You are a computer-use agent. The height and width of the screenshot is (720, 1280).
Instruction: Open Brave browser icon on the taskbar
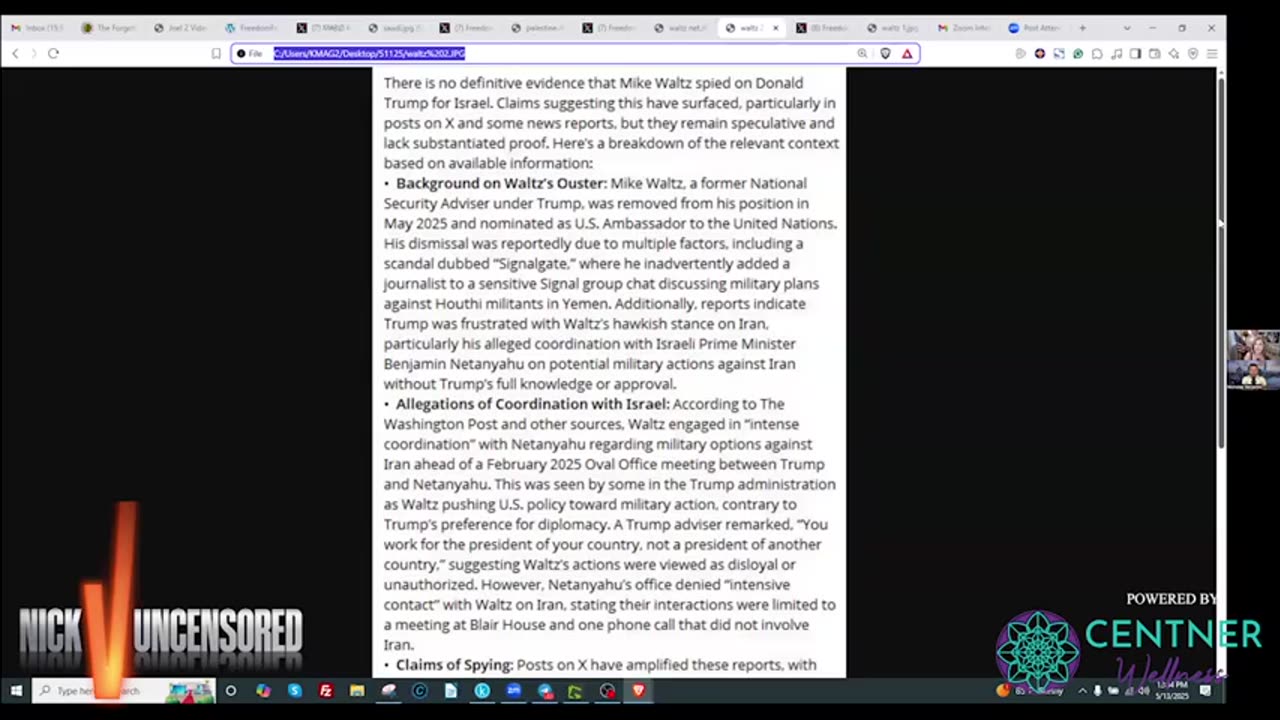[639, 691]
